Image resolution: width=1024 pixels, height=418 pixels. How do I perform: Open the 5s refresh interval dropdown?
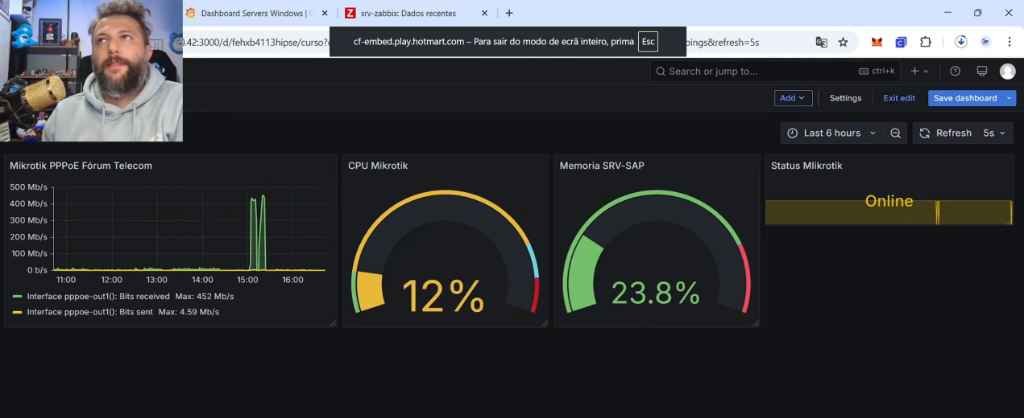pos(994,133)
